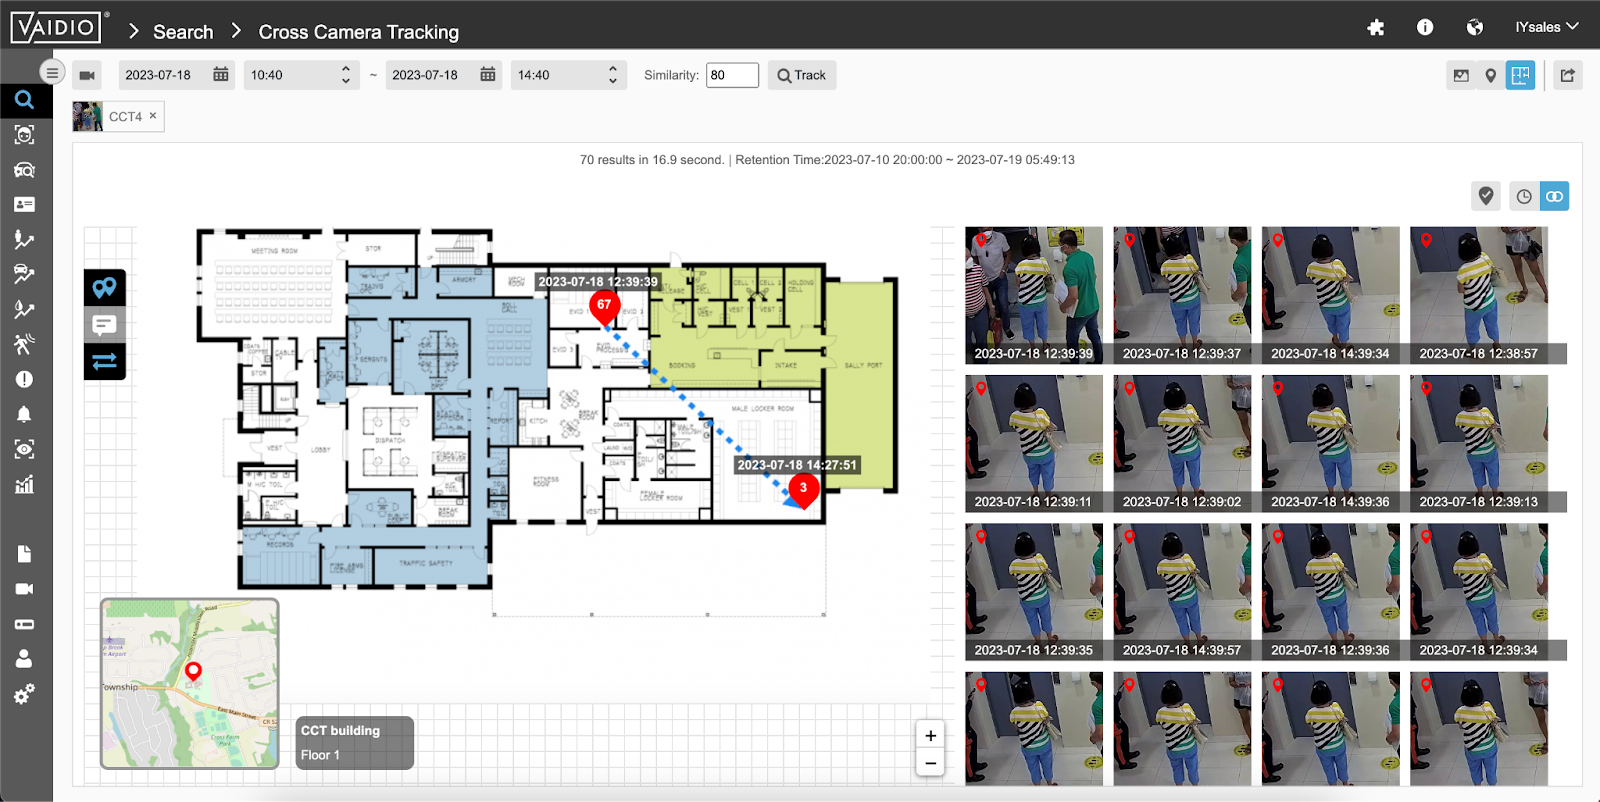Click the magnifier Search icon in sidebar
Image resolution: width=1600 pixels, height=802 pixels.
click(x=25, y=100)
